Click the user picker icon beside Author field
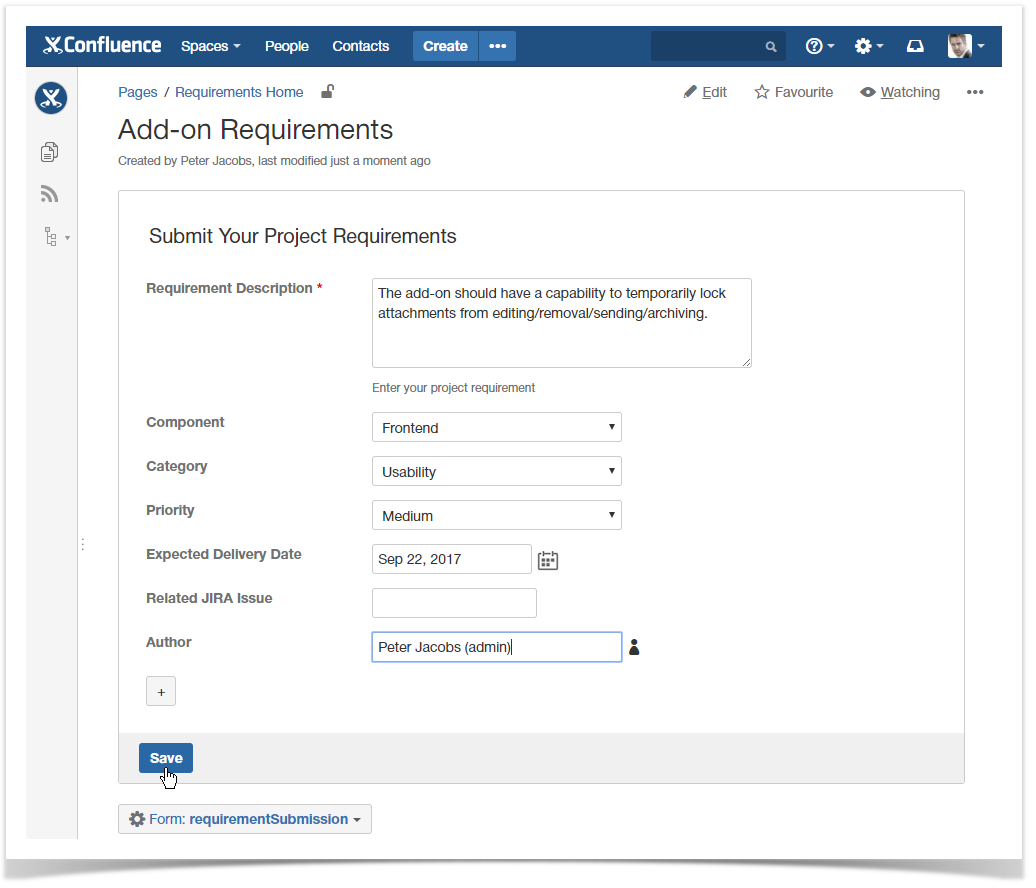The width and height of the screenshot is (1036, 888). [x=634, y=647]
